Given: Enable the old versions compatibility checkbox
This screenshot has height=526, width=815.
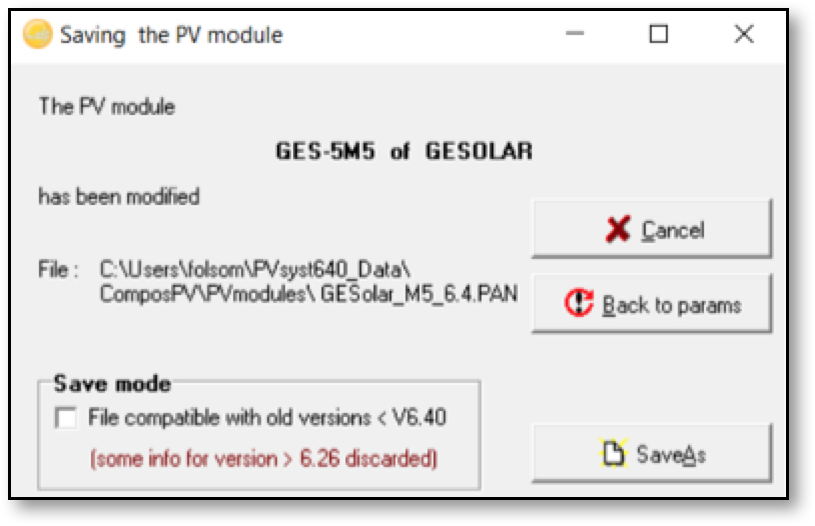Looking at the screenshot, I should [66, 417].
